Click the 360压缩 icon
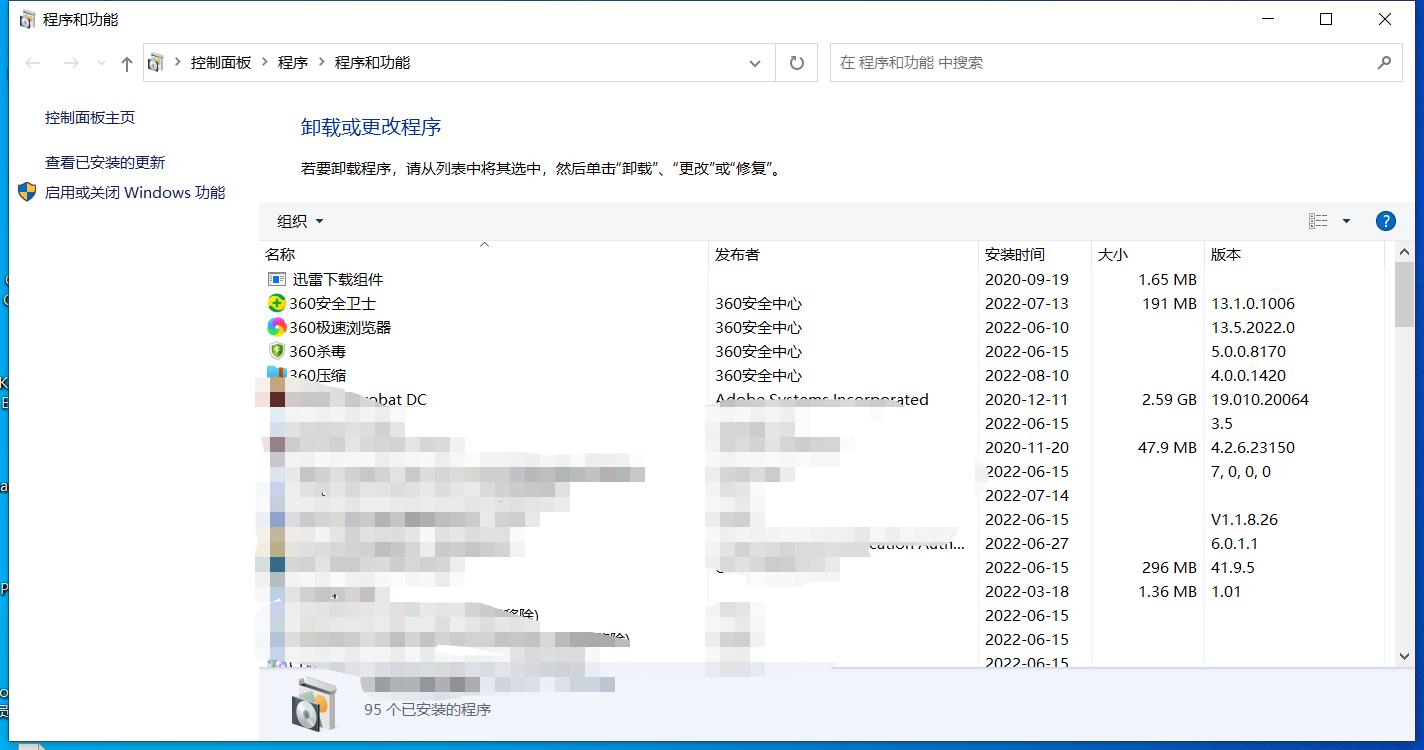This screenshot has height=750, width=1424. [277, 375]
